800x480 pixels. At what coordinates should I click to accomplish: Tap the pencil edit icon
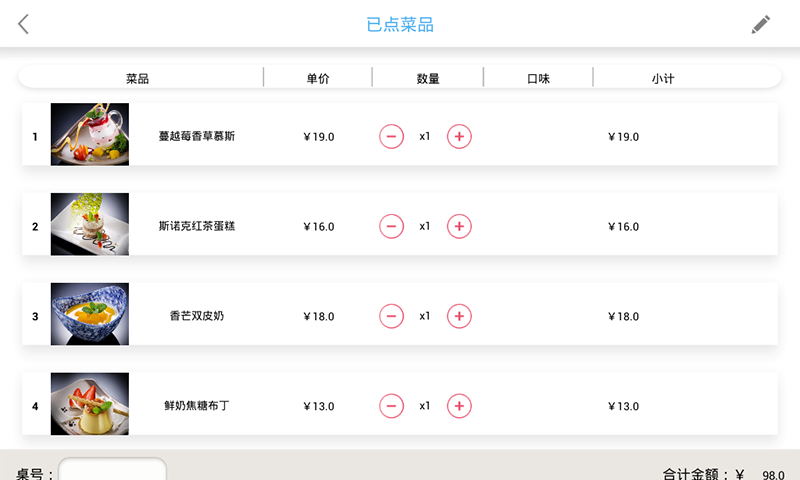coord(760,24)
